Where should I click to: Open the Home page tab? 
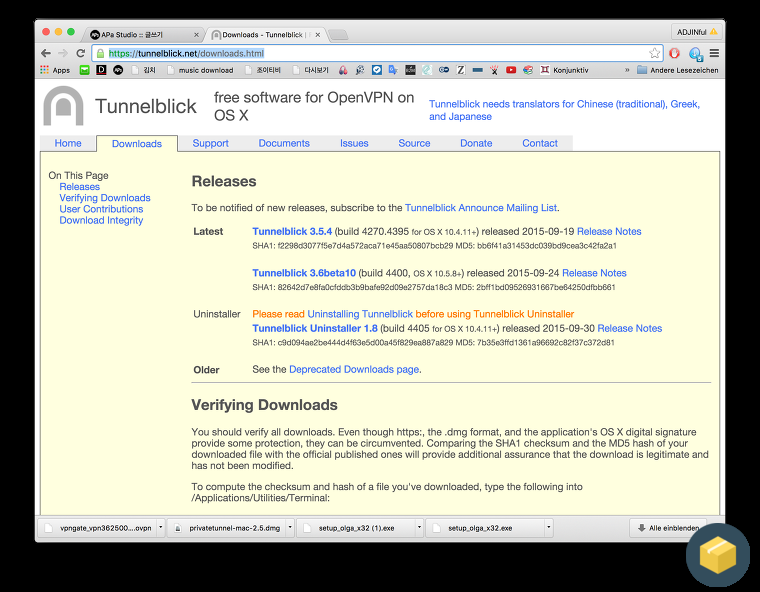(x=68, y=143)
